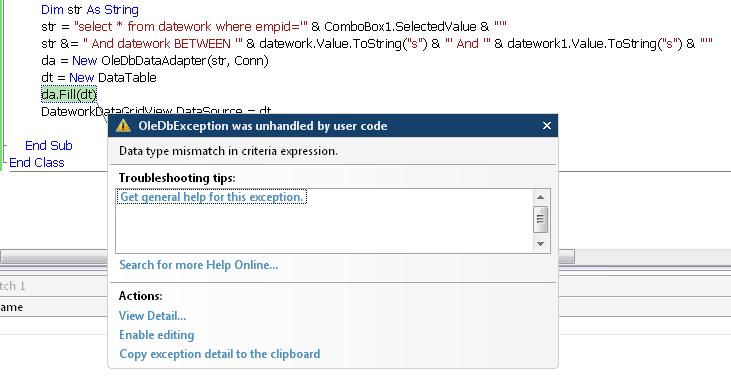Image resolution: width=731 pixels, height=384 pixels.
Task: Open 'Get general help for this exception' link
Action: (x=212, y=197)
